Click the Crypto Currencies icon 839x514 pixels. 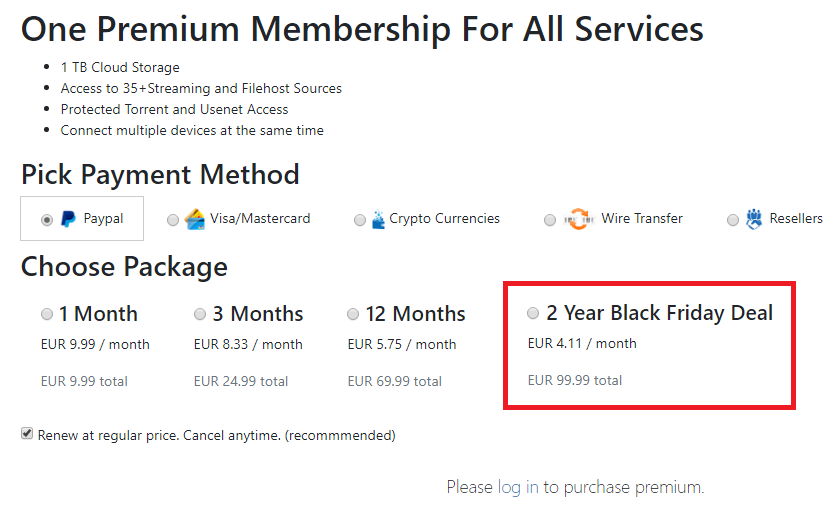[x=377, y=219]
